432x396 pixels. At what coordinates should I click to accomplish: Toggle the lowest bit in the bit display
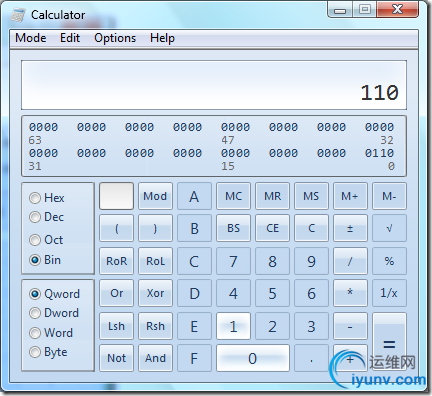(x=391, y=153)
